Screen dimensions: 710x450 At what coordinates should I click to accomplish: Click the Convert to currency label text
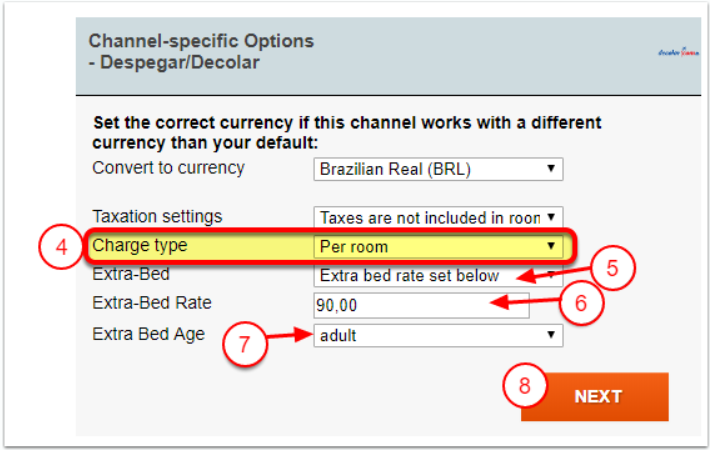click(x=168, y=168)
